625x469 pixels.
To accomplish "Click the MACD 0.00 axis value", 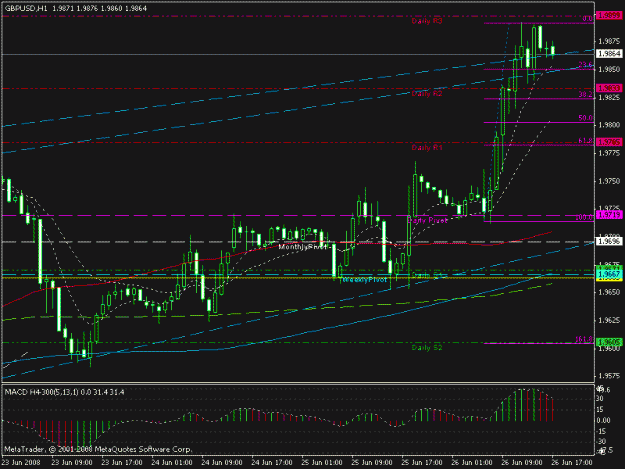I will point(603,420).
